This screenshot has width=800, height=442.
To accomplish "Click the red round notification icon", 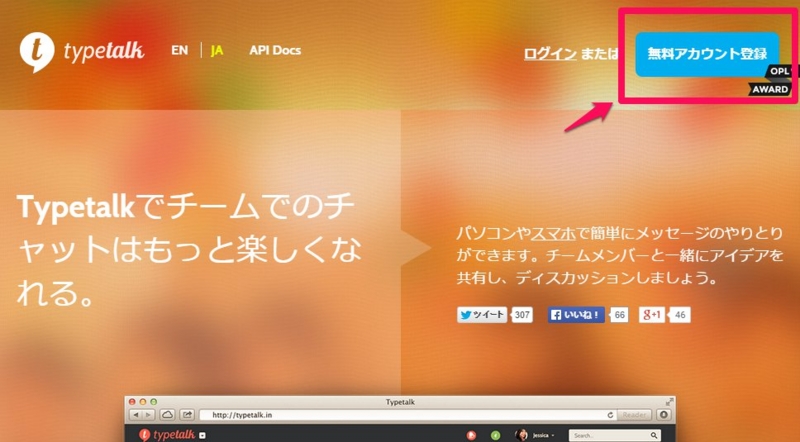I will [471, 435].
